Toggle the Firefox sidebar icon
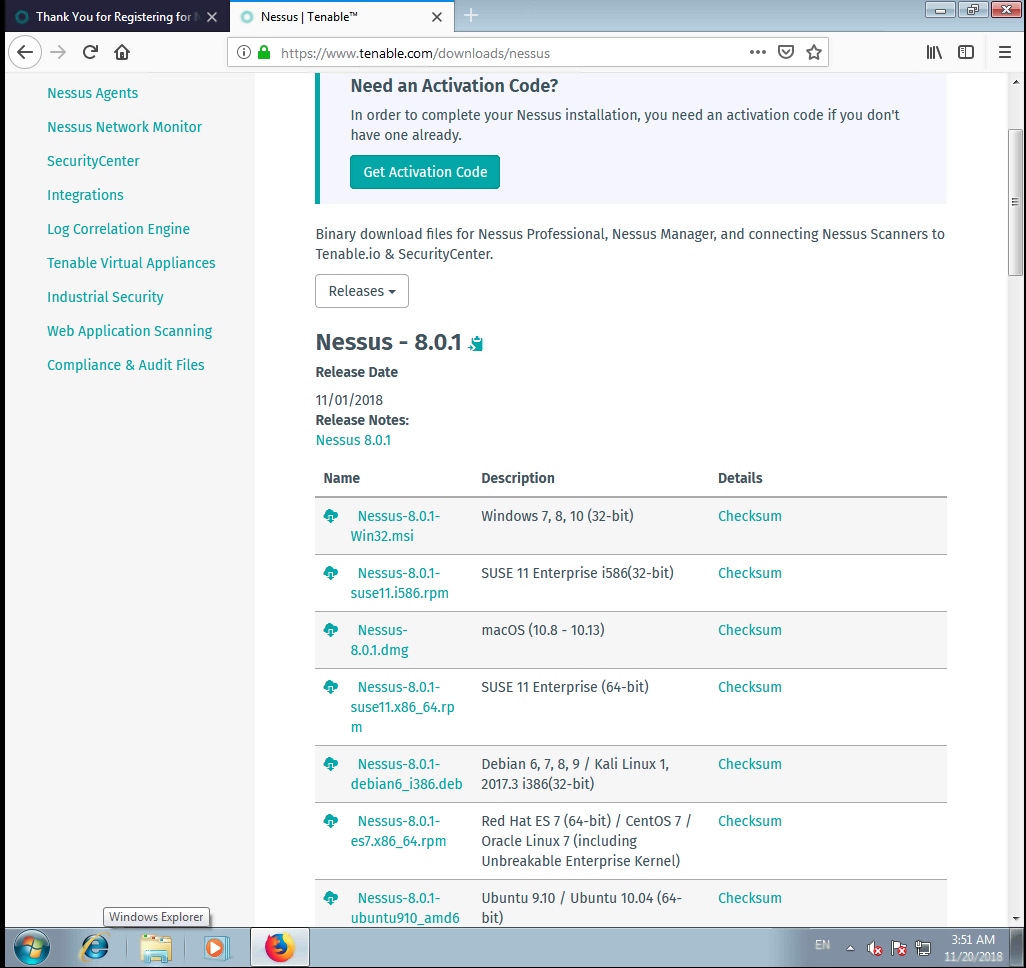 pyautogui.click(x=966, y=52)
